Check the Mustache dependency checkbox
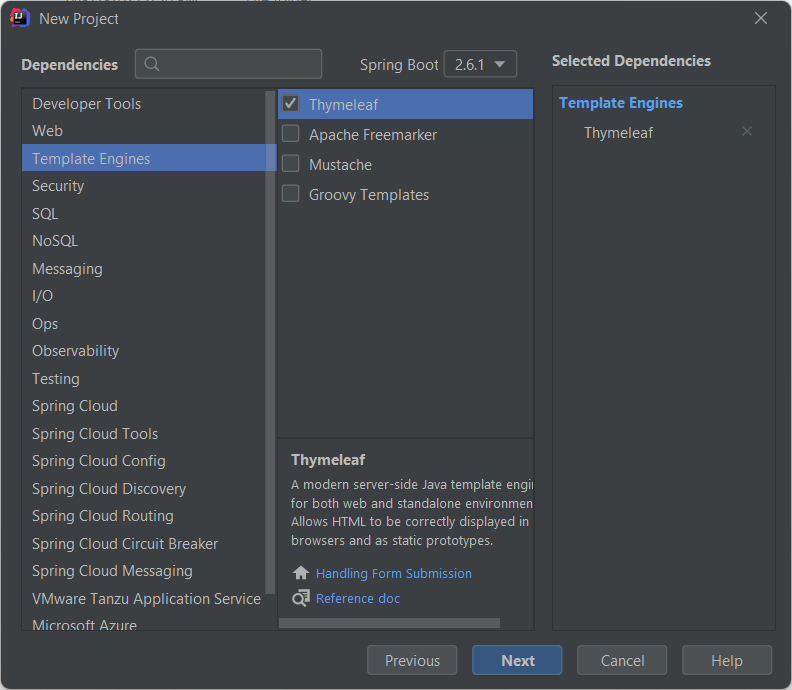Viewport: 792px width, 690px height. click(x=291, y=164)
